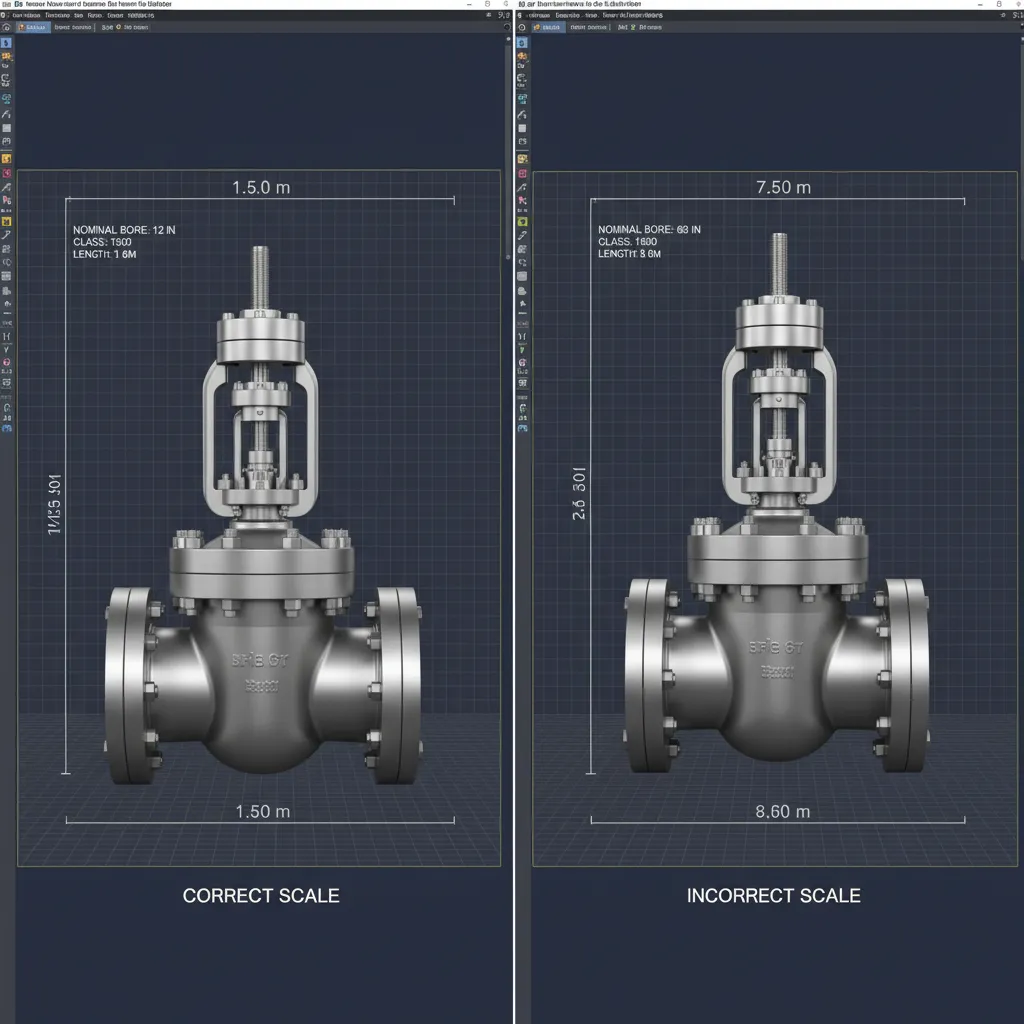Click the grey filled square icon in right window sidebar
Screen dimensions: 1024x1024
click(x=522, y=128)
